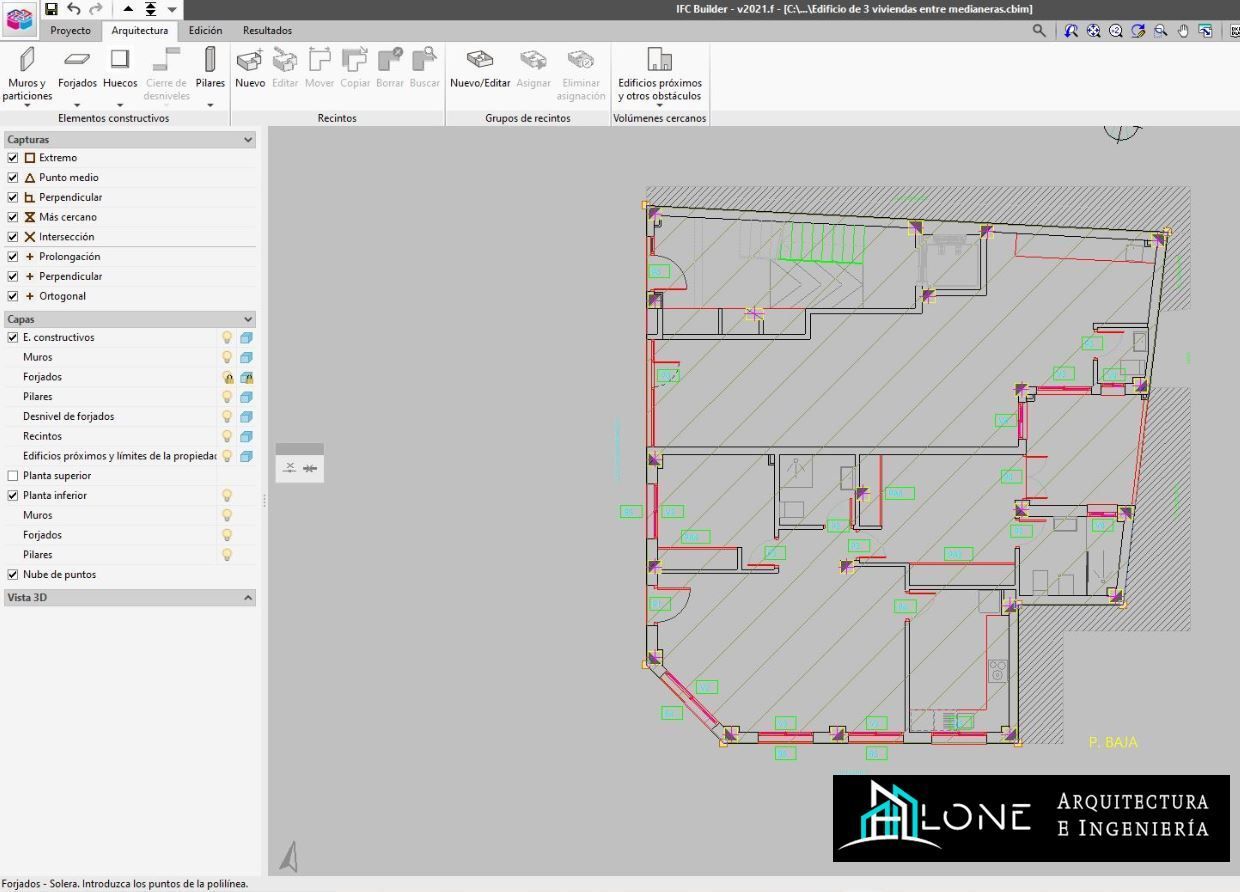
Task: Expand the Vista 3D panel
Action: pos(248,597)
